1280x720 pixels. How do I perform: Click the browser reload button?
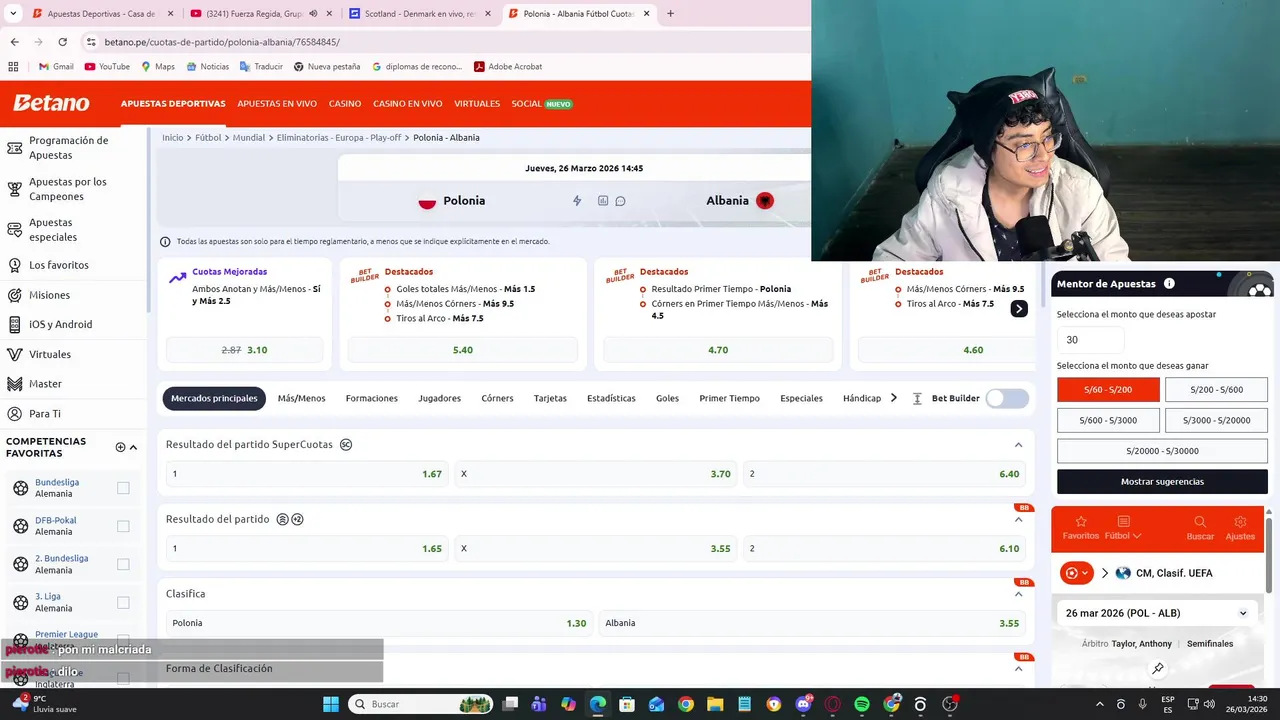point(62,42)
